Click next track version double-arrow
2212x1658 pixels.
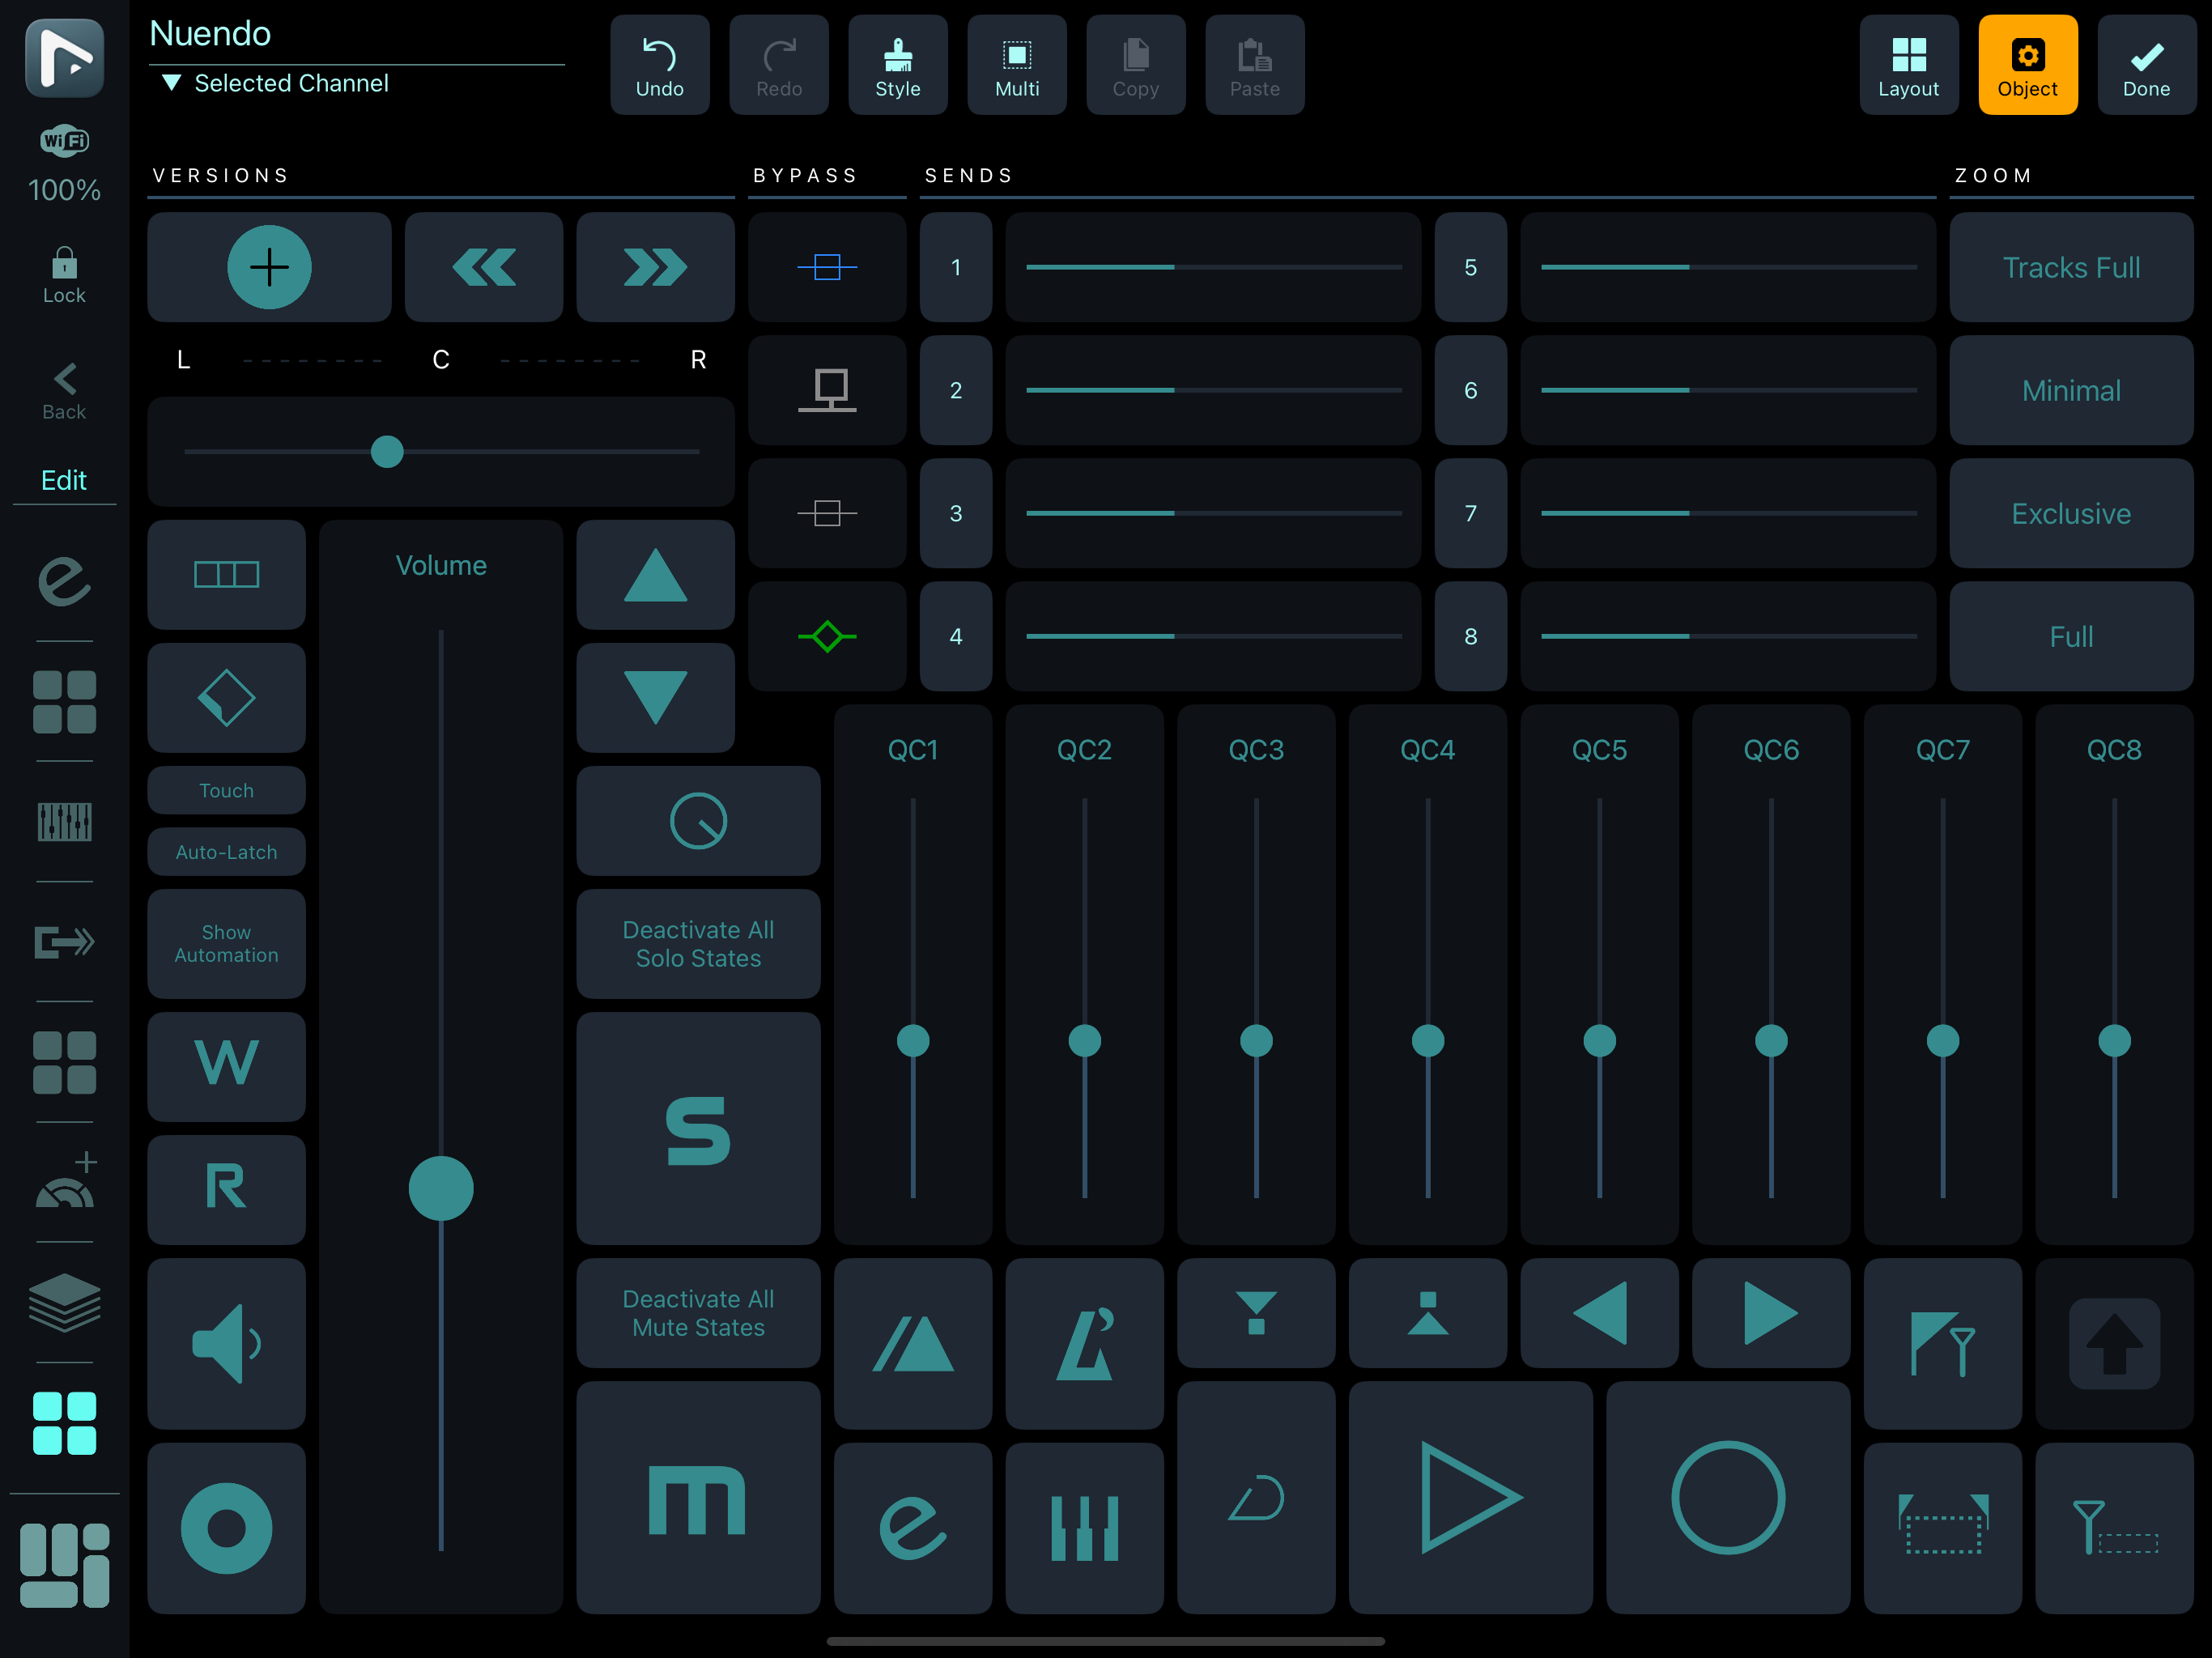(655, 267)
